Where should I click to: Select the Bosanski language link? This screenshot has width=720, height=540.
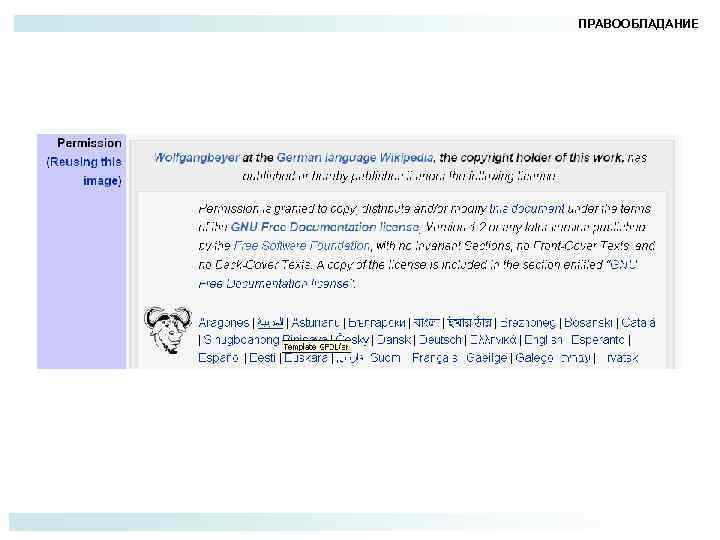[x=588, y=323]
